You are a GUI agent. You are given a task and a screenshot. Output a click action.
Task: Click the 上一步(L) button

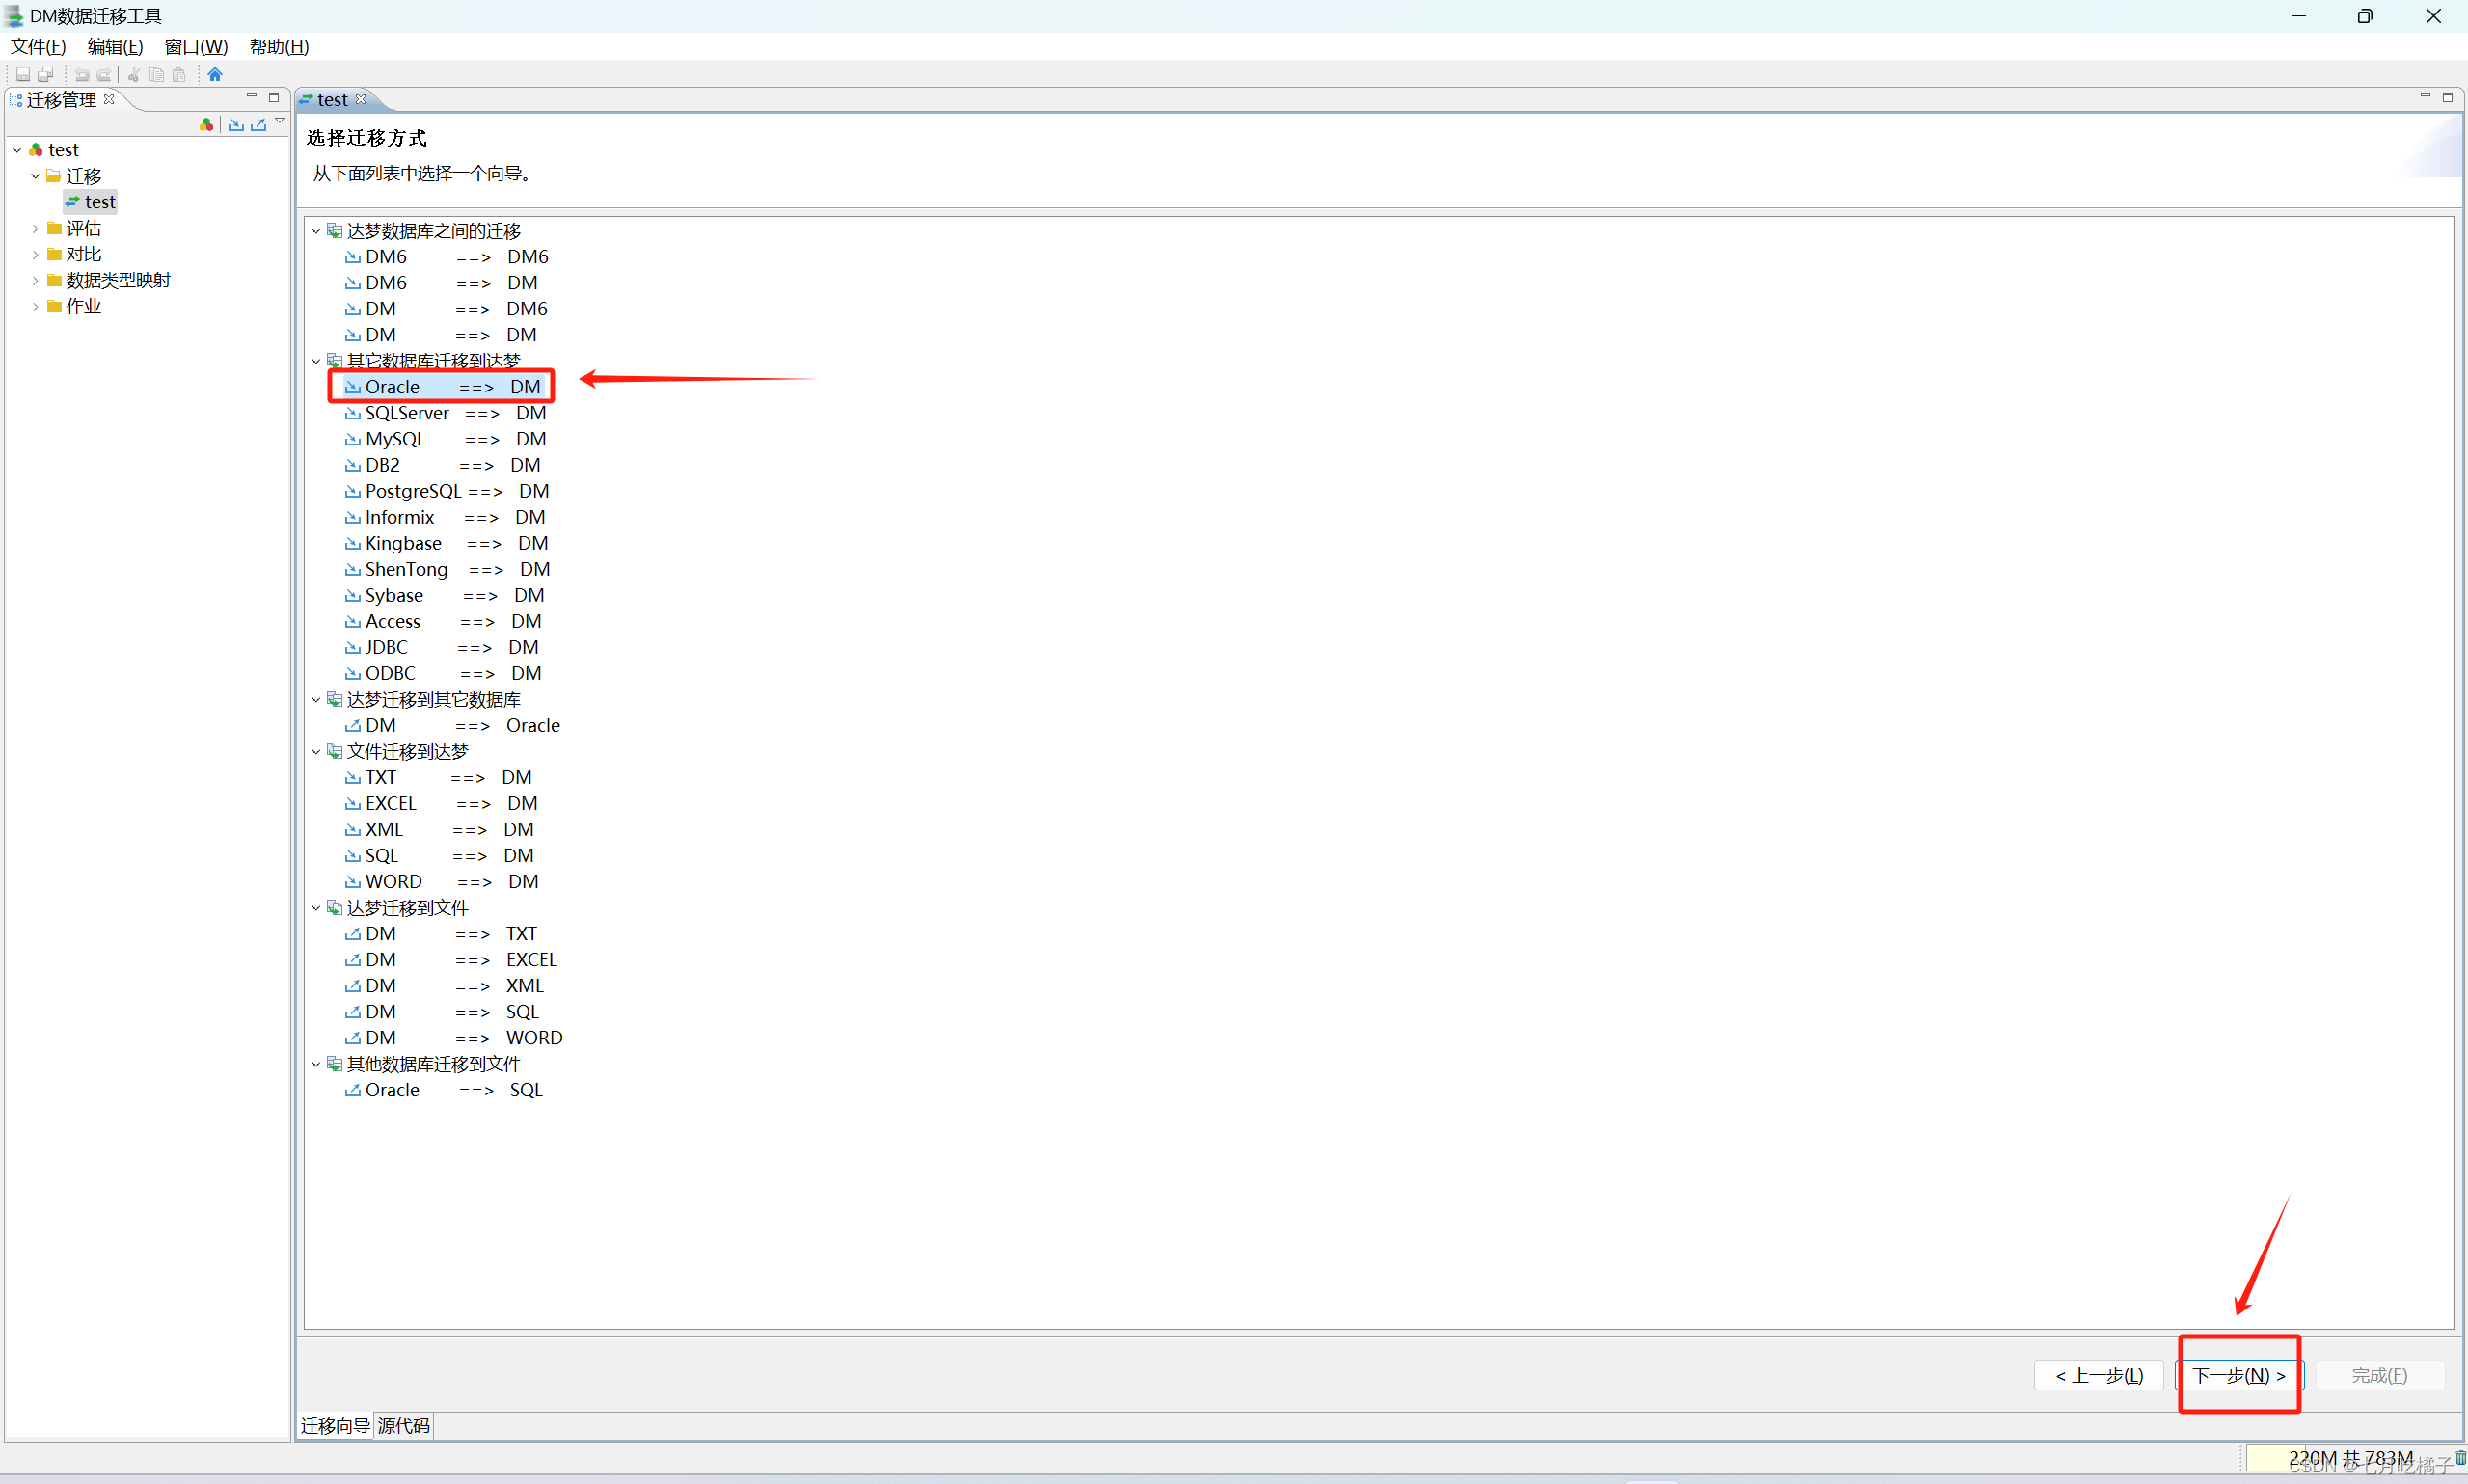pos(2098,1375)
